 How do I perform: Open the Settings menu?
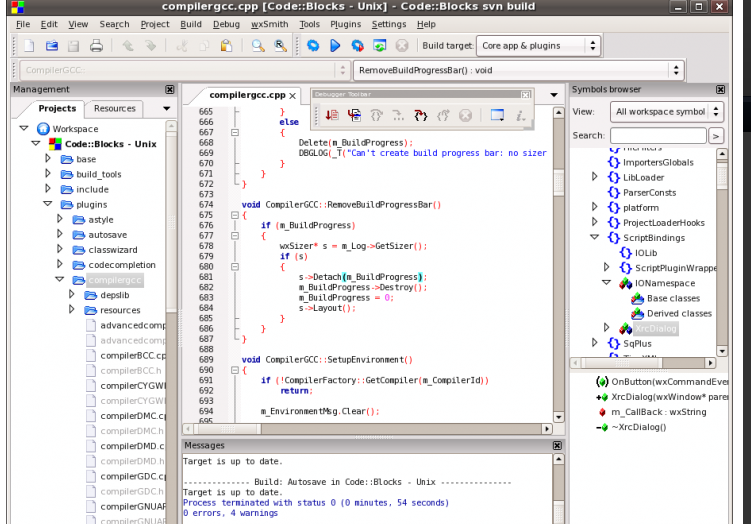point(388,24)
